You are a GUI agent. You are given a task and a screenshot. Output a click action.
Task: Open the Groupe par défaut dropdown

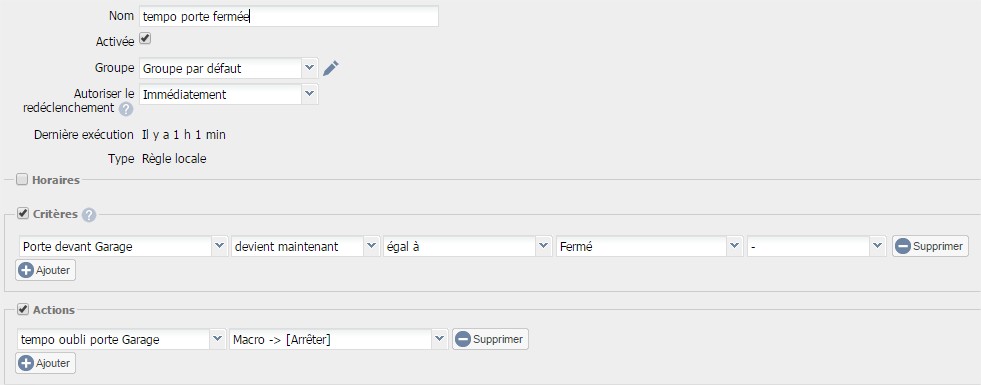coord(228,68)
